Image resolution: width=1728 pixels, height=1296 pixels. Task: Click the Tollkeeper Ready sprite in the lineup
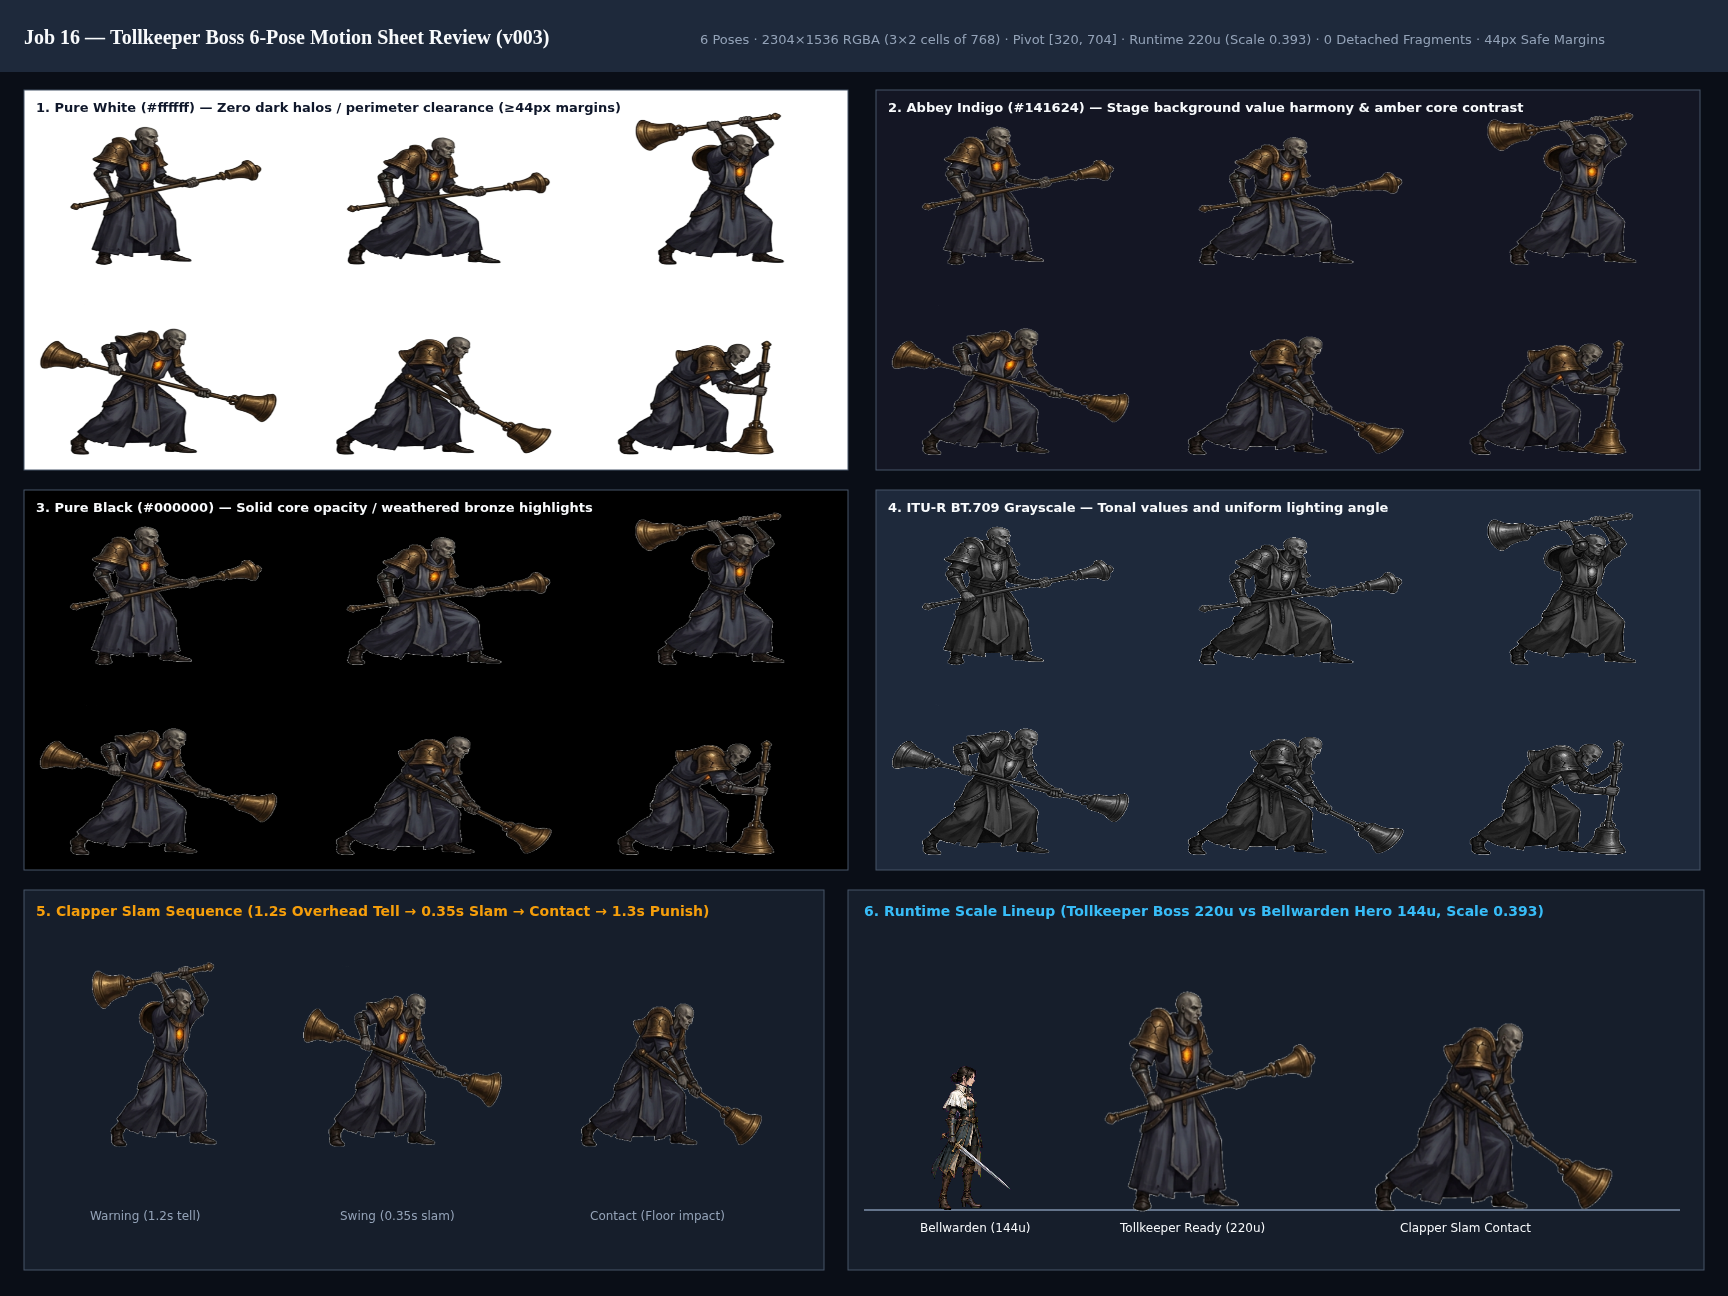[1209, 1100]
